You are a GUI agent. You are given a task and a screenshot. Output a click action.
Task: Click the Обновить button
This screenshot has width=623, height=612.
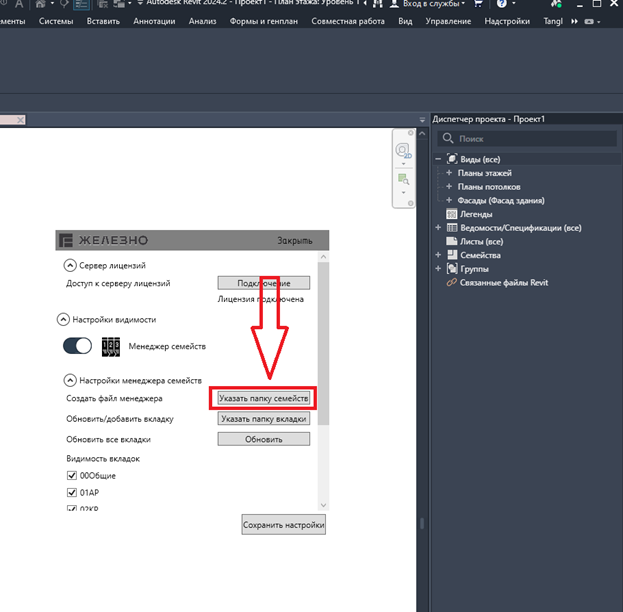coord(264,439)
